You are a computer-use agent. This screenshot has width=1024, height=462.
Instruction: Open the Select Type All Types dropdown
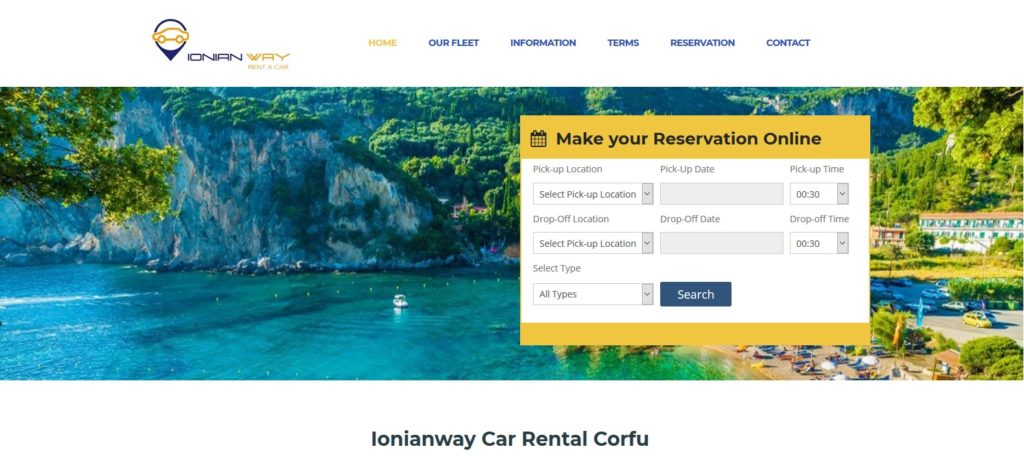[592, 294]
